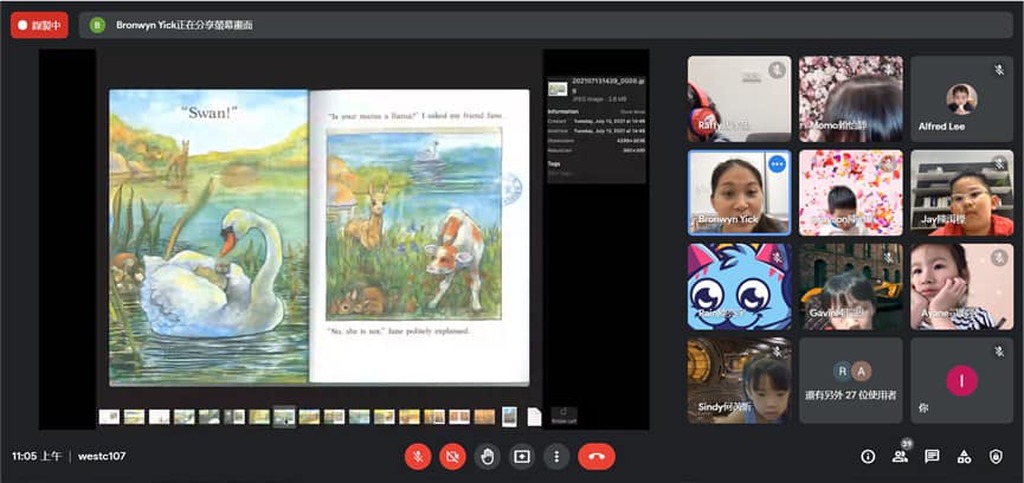Click the A avatar in the 27 others tile
The height and width of the screenshot is (483, 1024).
(x=862, y=371)
